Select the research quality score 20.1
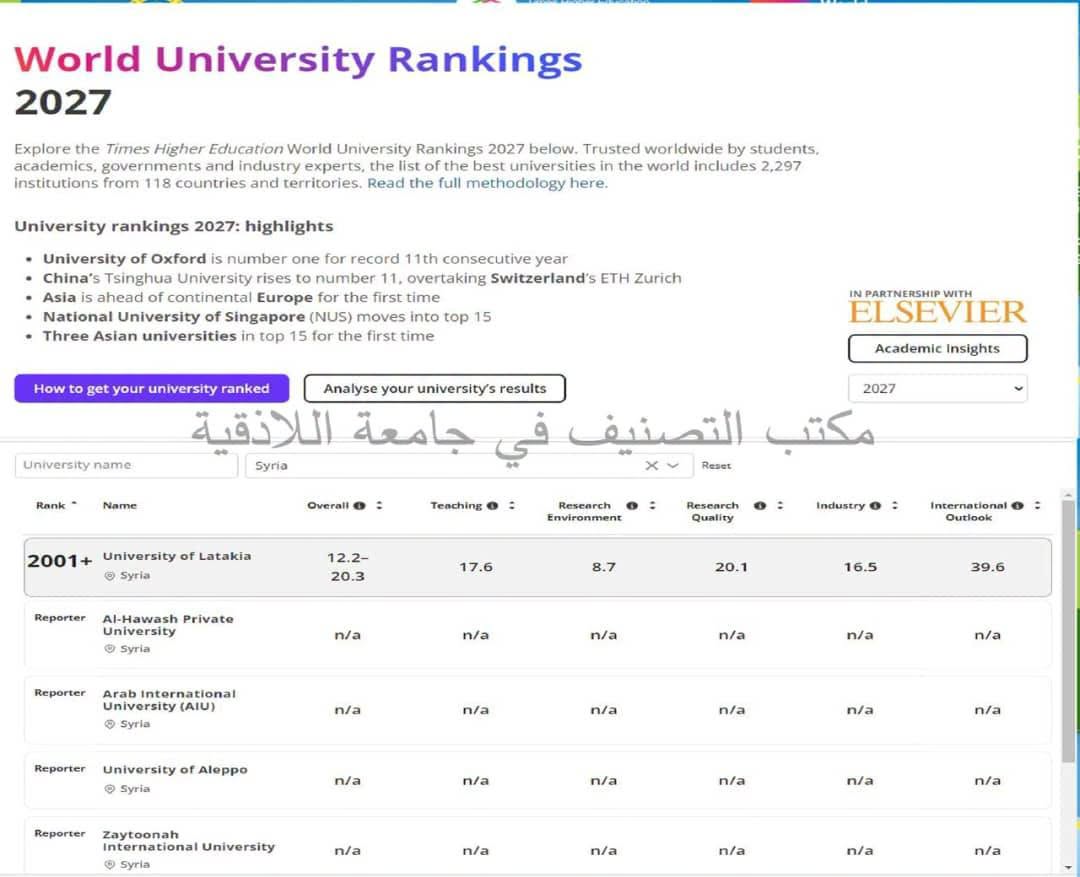The width and height of the screenshot is (1080, 877). coord(731,567)
